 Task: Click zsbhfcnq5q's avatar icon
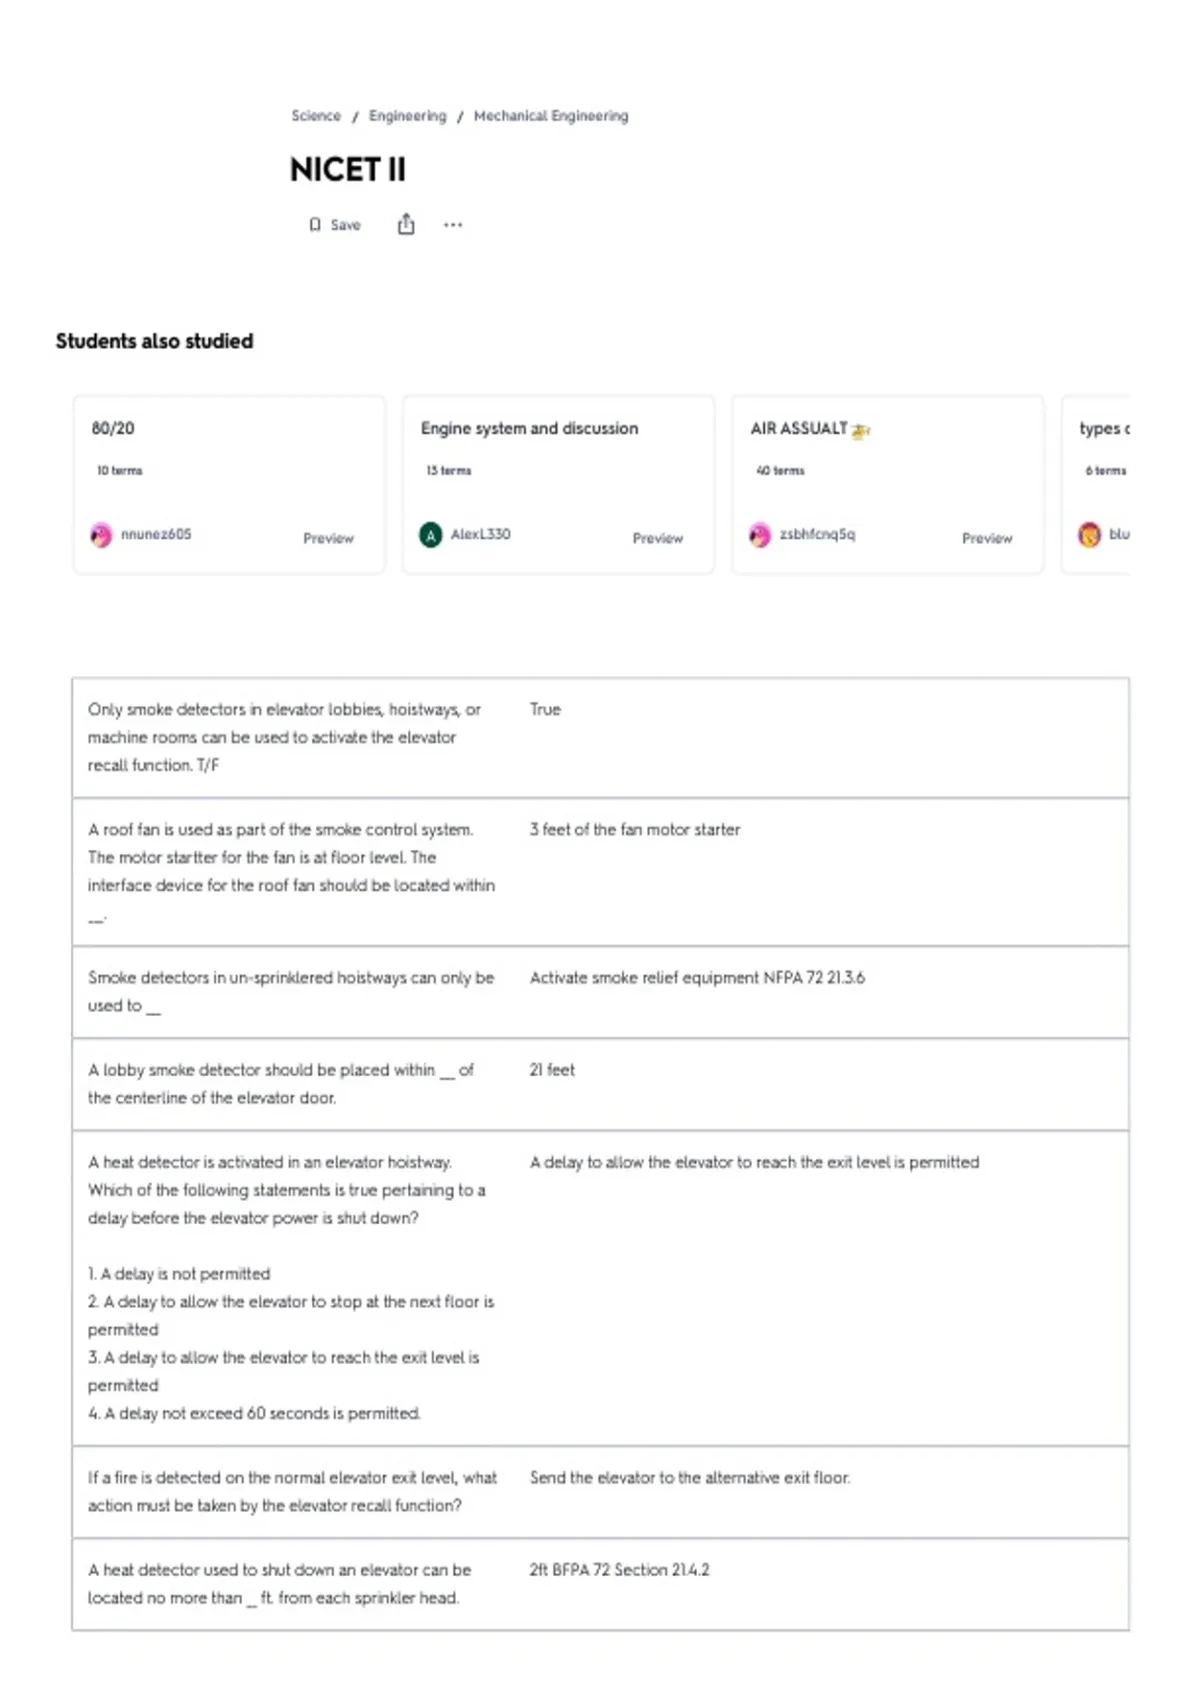pyautogui.click(x=760, y=535)
